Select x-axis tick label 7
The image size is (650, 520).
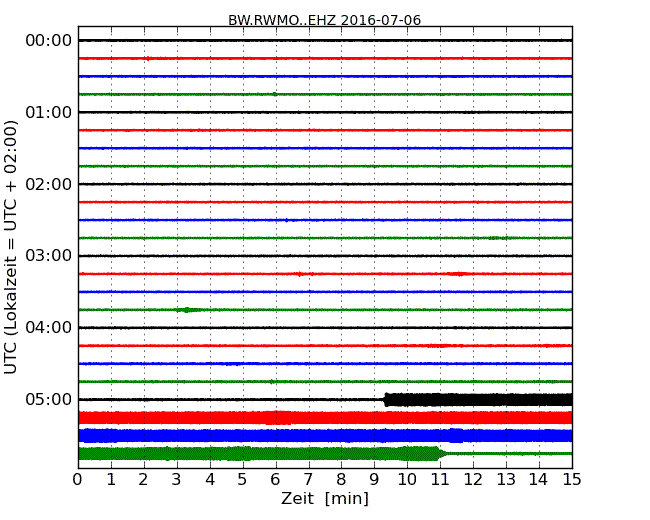pos(308,480)
